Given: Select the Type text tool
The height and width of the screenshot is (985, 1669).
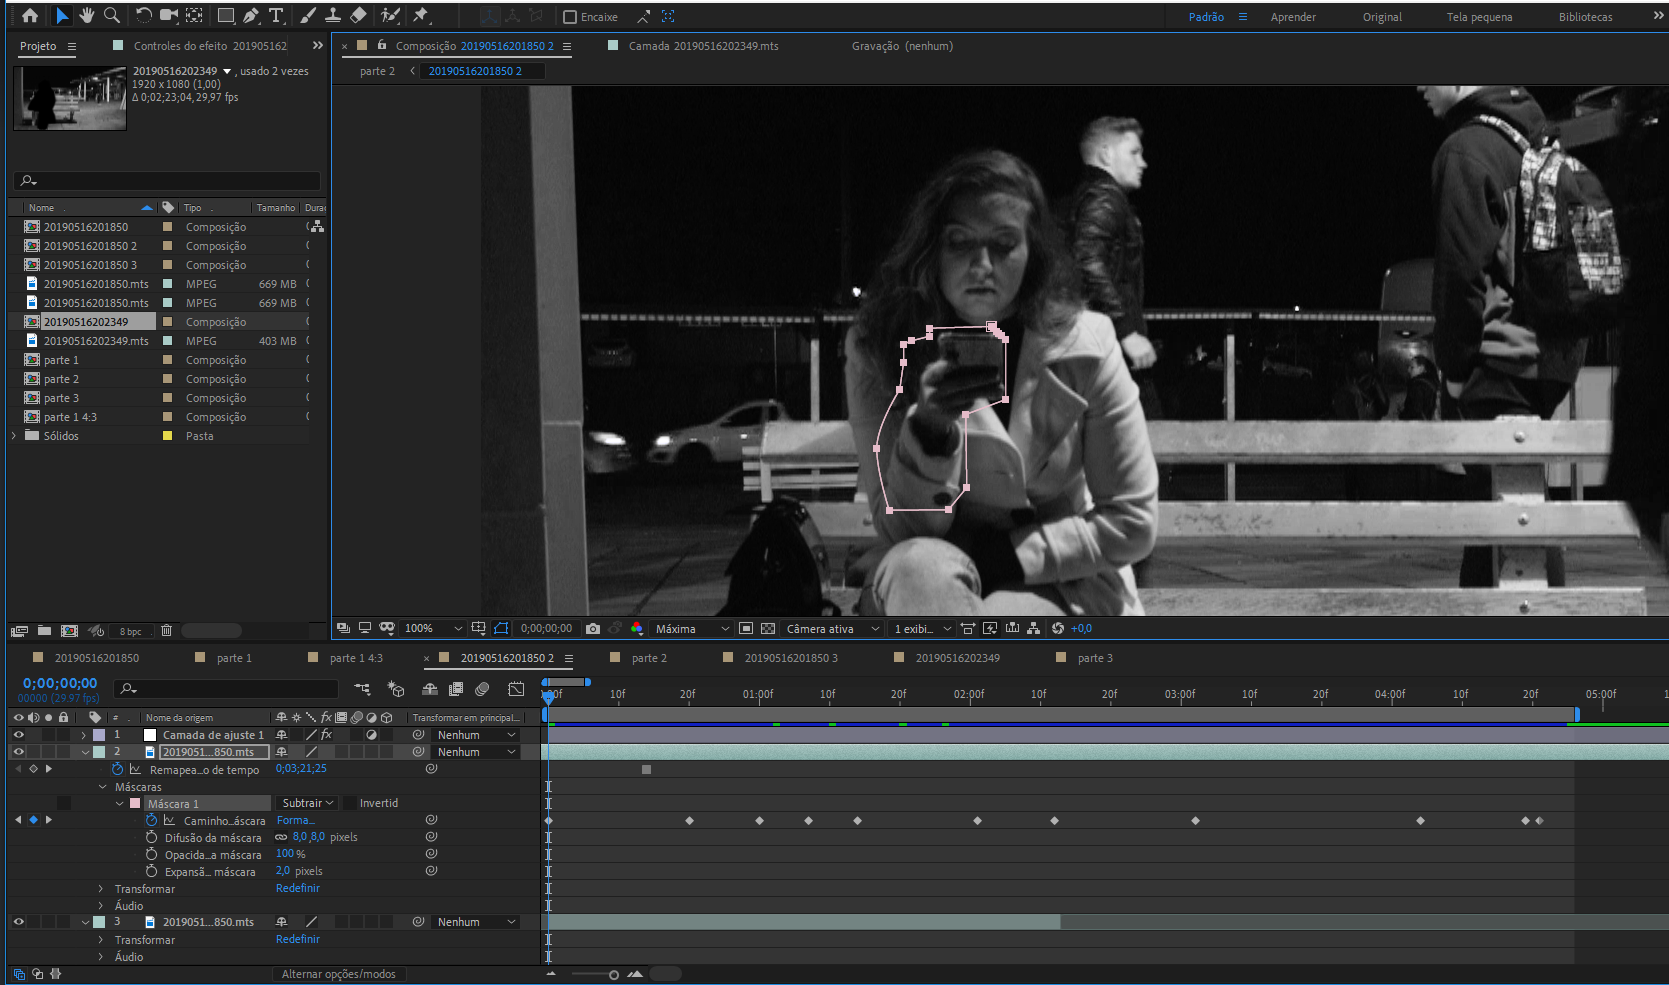Looking at the screenshot, I should point(277,16).
